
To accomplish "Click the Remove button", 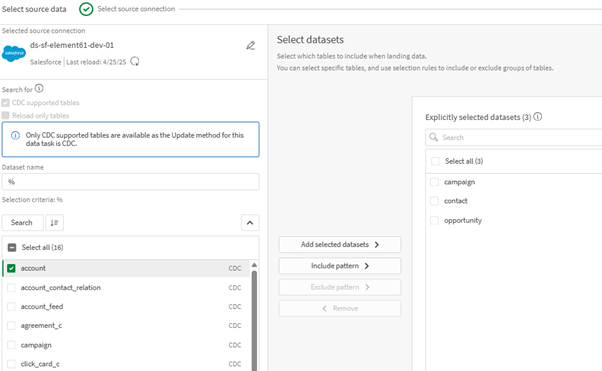I will click(x=340, y=308).
